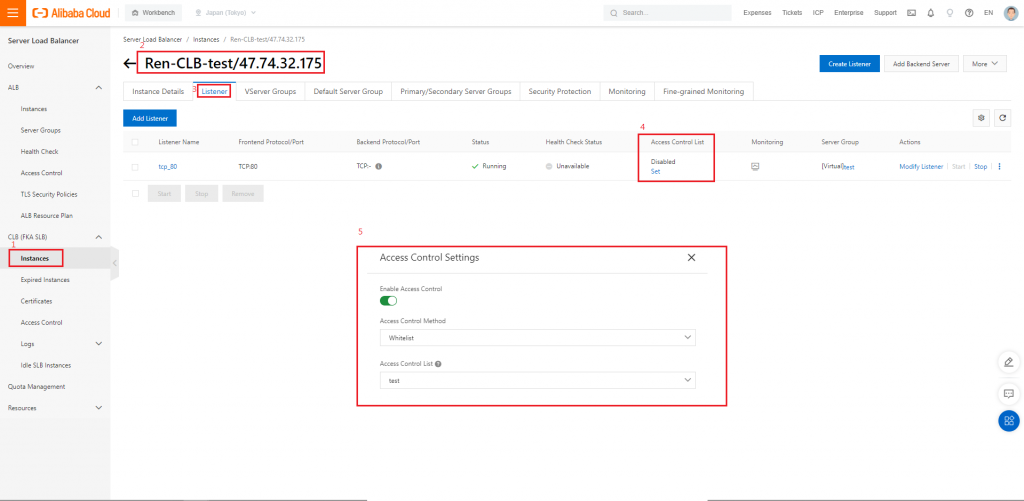
Task: Check the select-all checkbox in table header
Action: [135, 142]
